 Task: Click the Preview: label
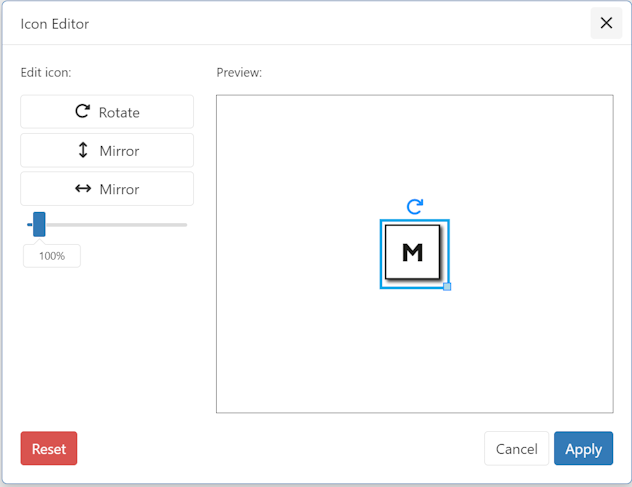tap(239, 73)
